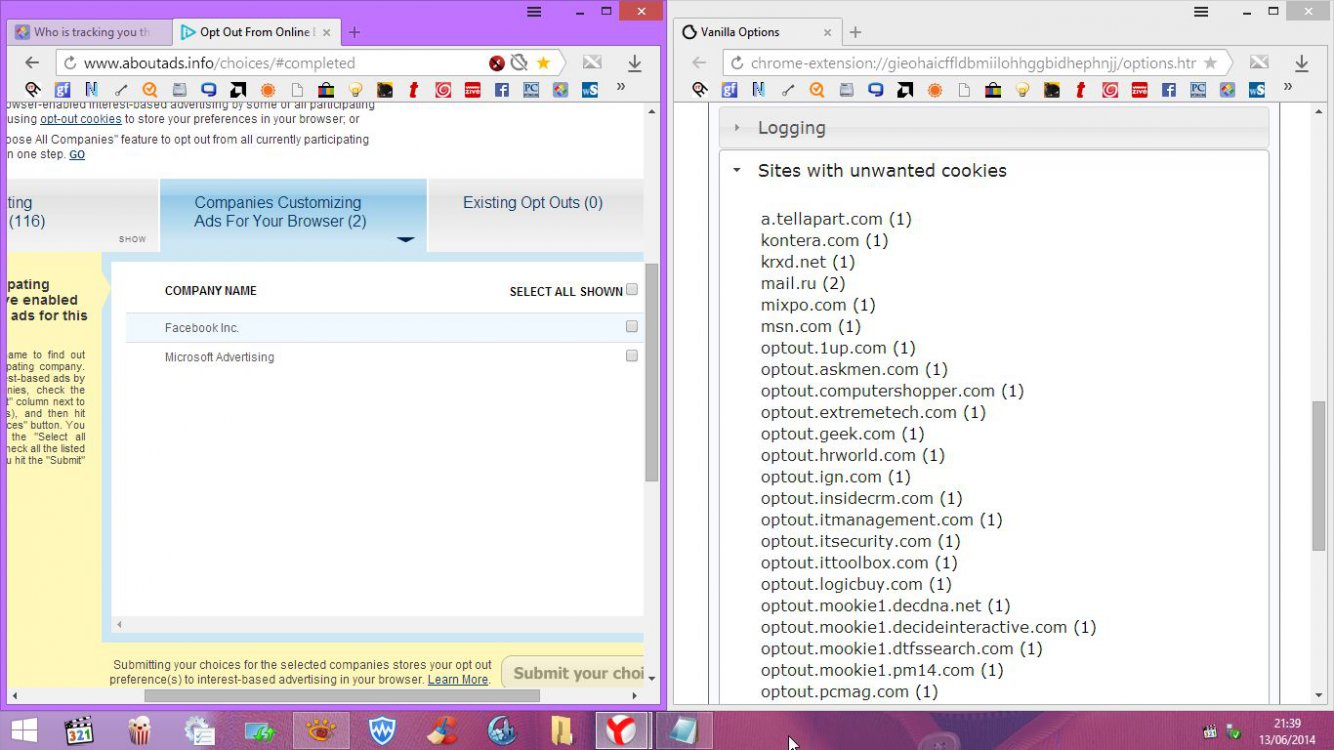Click the AMD bookmark icon in the aboutads window
Screen dimensions: 1334x750
click(238, 90)
